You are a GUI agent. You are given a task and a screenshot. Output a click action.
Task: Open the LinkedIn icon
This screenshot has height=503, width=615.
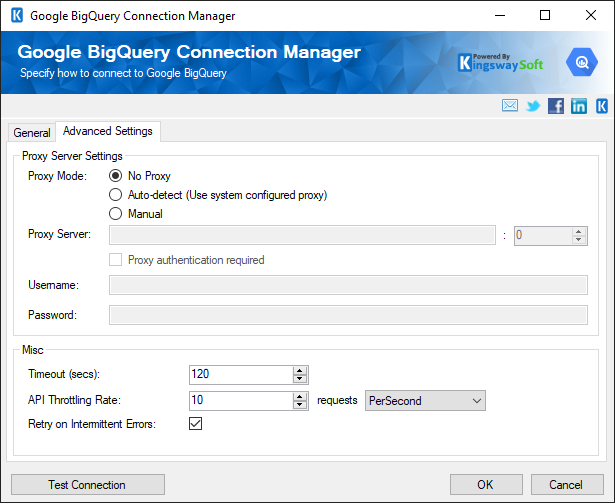pos(579,106)
